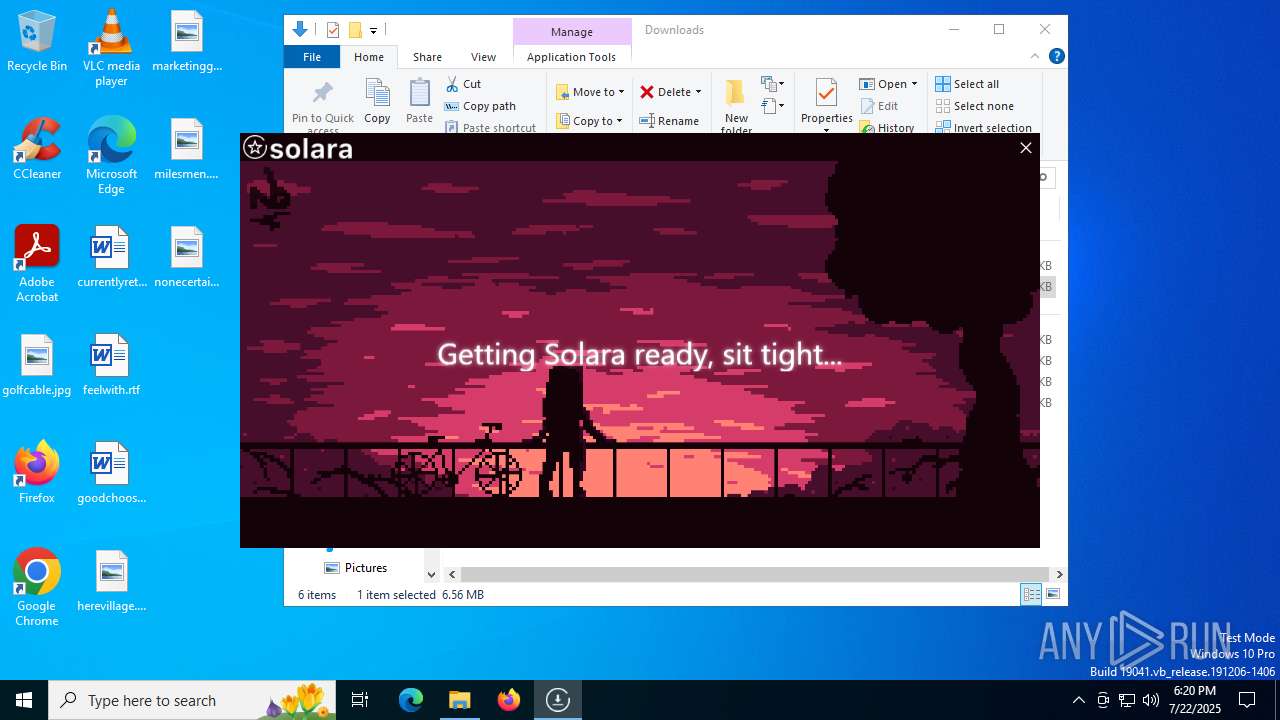Switch to the View ribbon tab
The image size is (1280, 720).
coord(483,57)
